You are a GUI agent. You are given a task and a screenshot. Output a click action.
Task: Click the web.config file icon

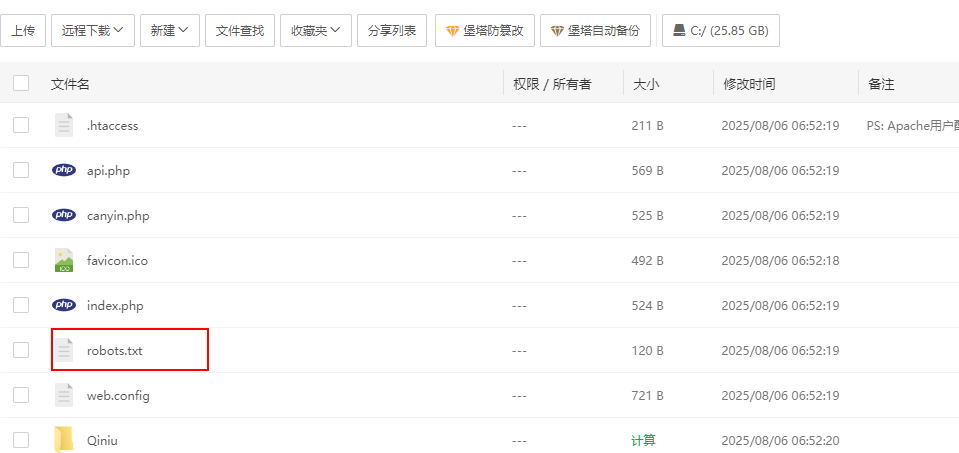[64, 395]
